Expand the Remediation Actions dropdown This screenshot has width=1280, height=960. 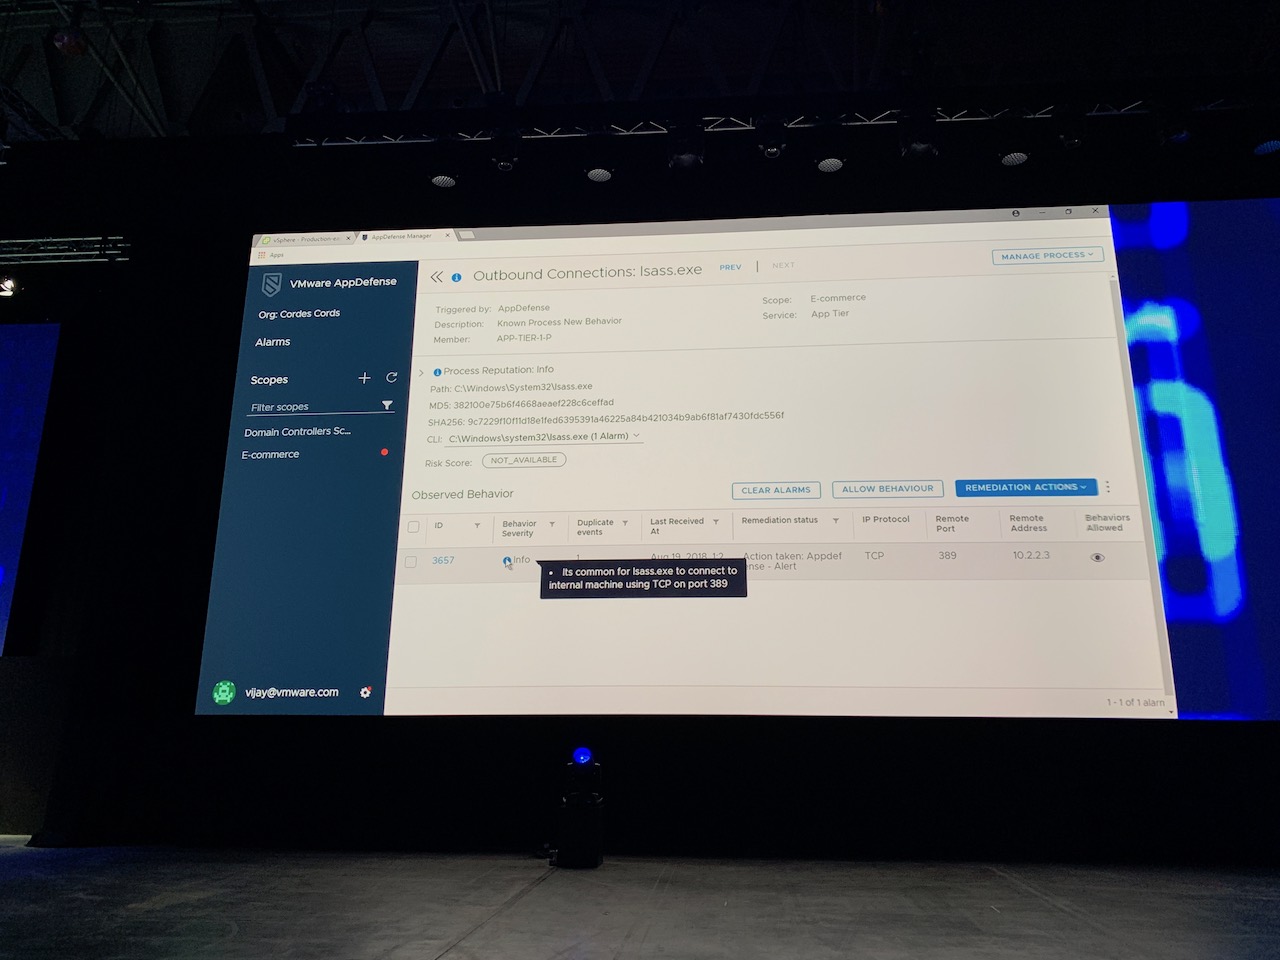1025,487
